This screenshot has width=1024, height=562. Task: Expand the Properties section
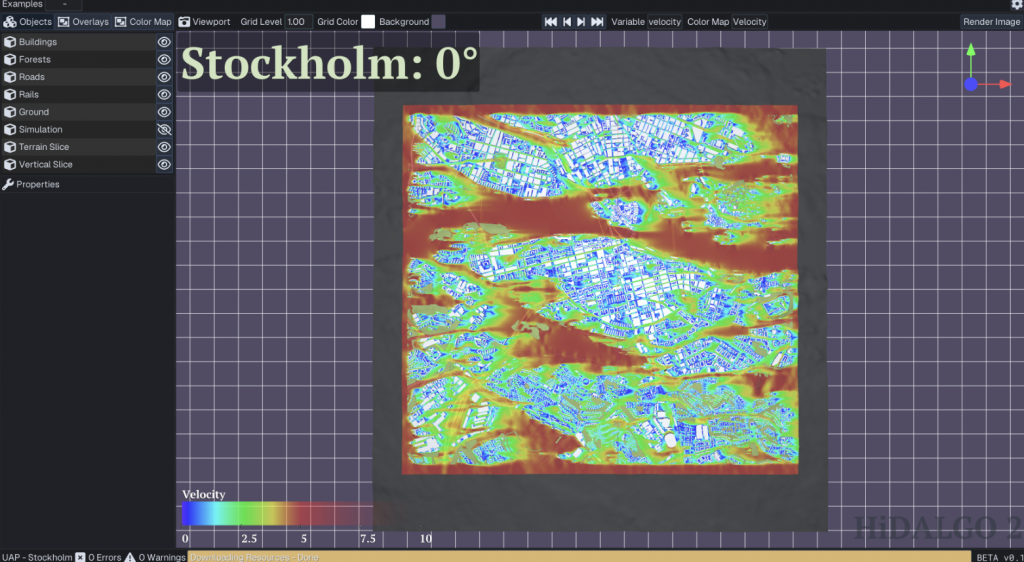88,184
